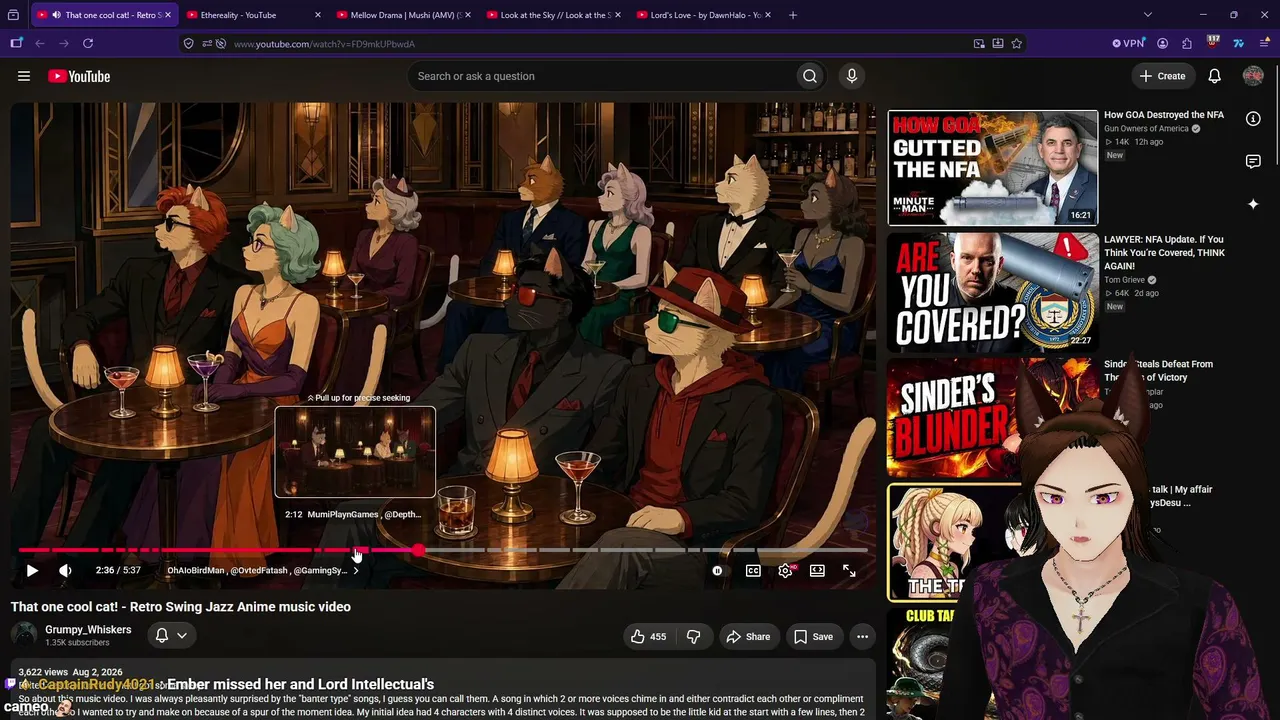Open the Ask sparkle icon on right edge

1253,204
